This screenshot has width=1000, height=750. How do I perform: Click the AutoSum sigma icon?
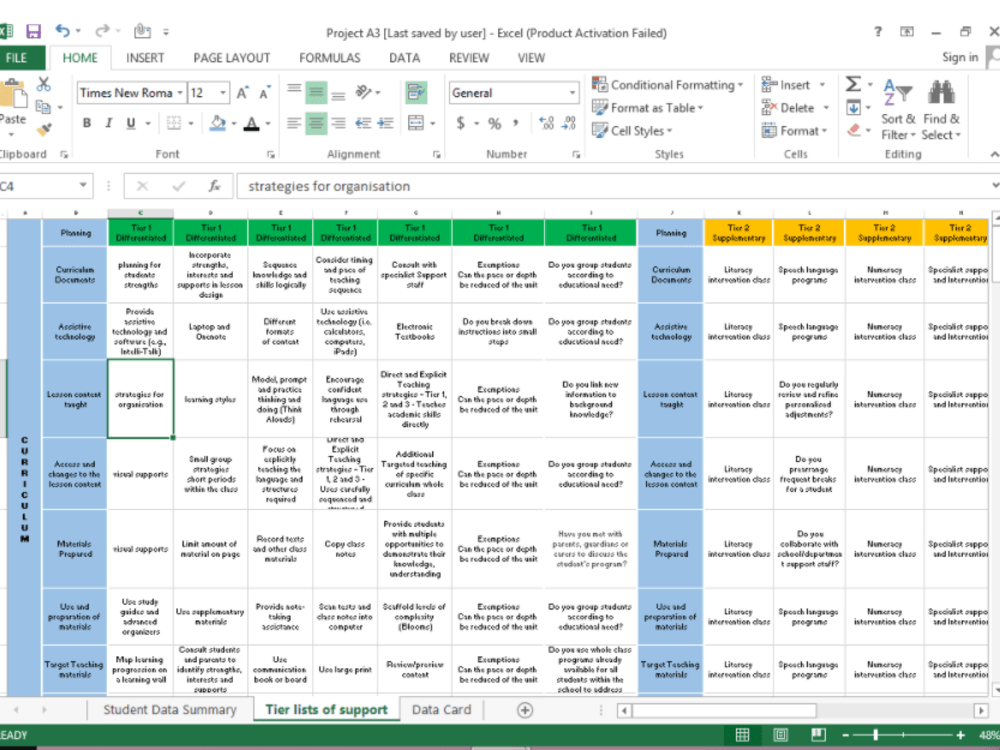click(x=853, y=84)
